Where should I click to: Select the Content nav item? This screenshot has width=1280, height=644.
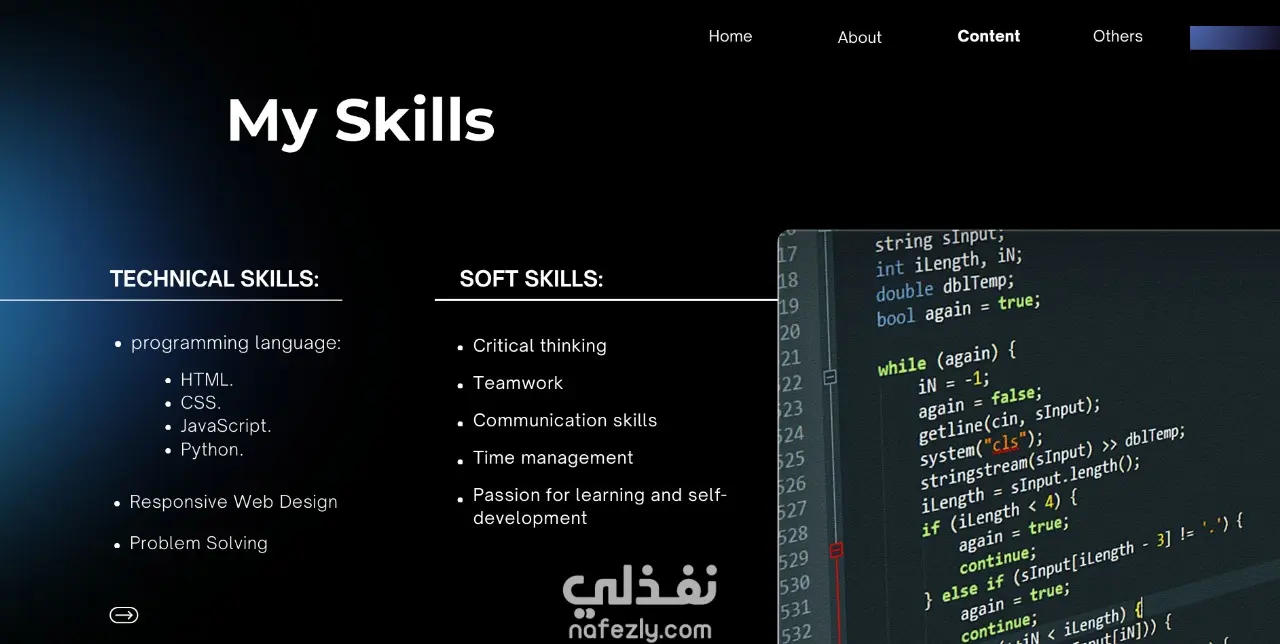tap(988, 36)
